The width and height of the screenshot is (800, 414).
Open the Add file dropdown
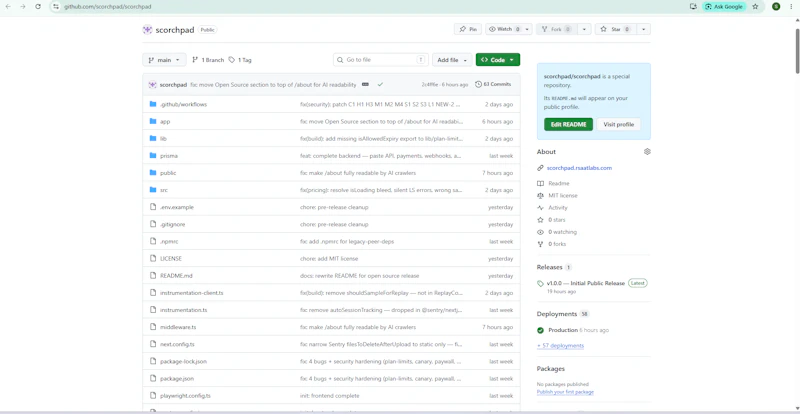(x=452, y=60)
